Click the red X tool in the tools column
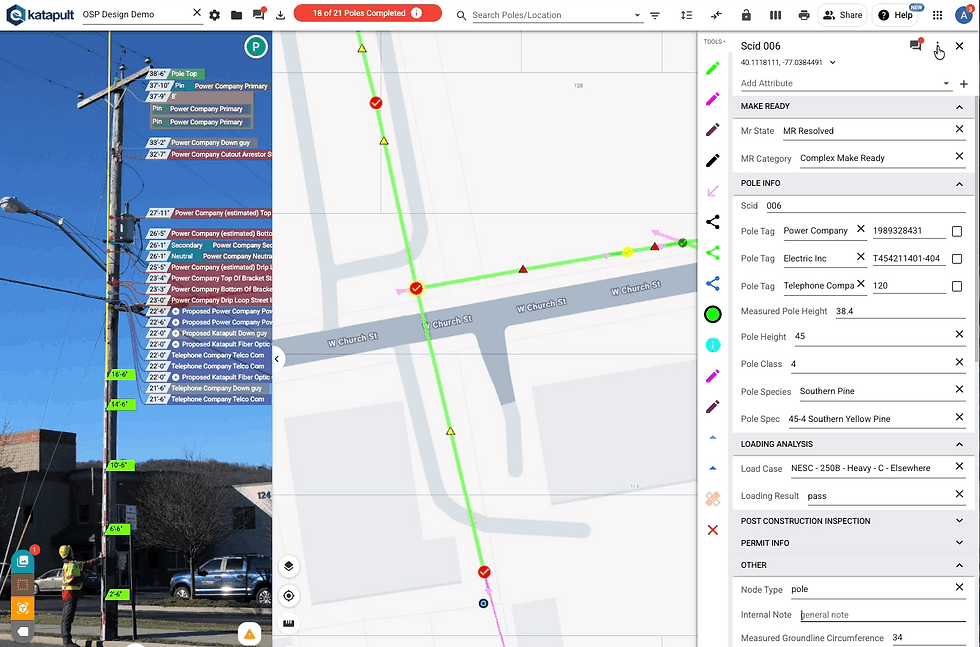 pyautogui.click(x=712, y=530)
